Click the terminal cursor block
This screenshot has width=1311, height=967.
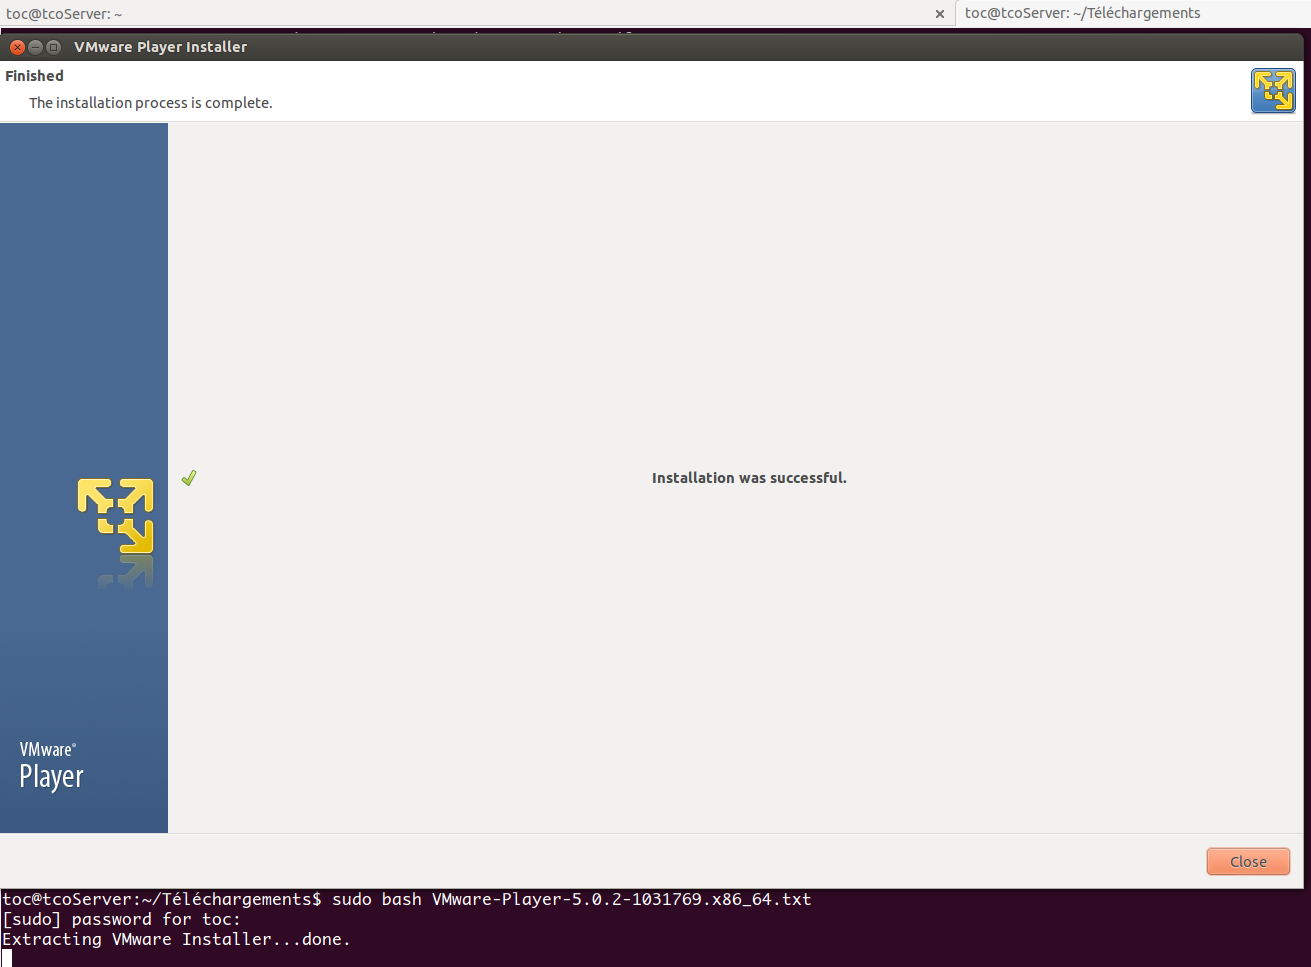(x=7, y=958)
